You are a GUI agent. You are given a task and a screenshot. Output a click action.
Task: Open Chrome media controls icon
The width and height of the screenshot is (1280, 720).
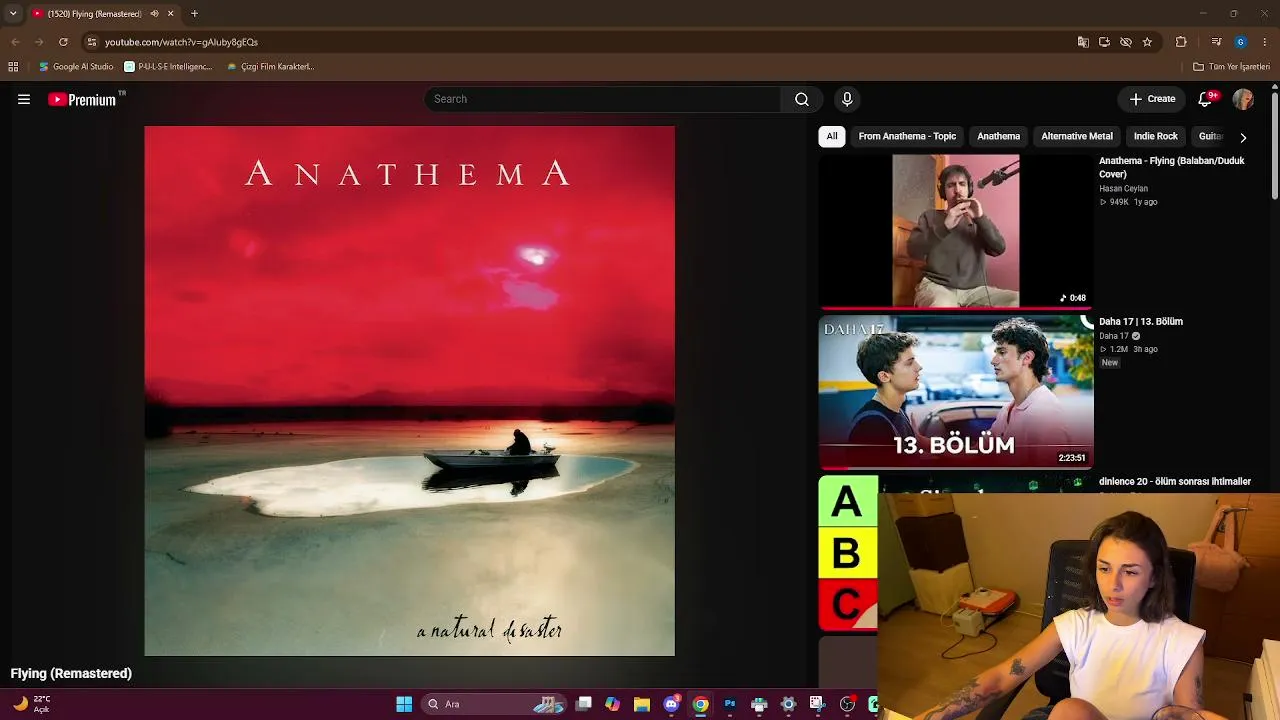[1216, 42]
